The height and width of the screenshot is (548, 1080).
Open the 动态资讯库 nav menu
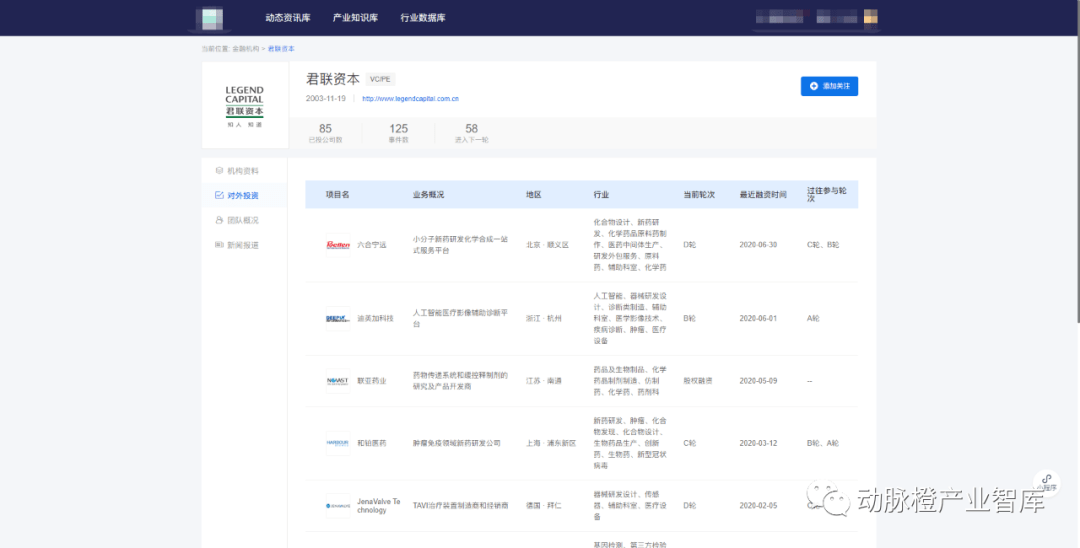(288, 18)
